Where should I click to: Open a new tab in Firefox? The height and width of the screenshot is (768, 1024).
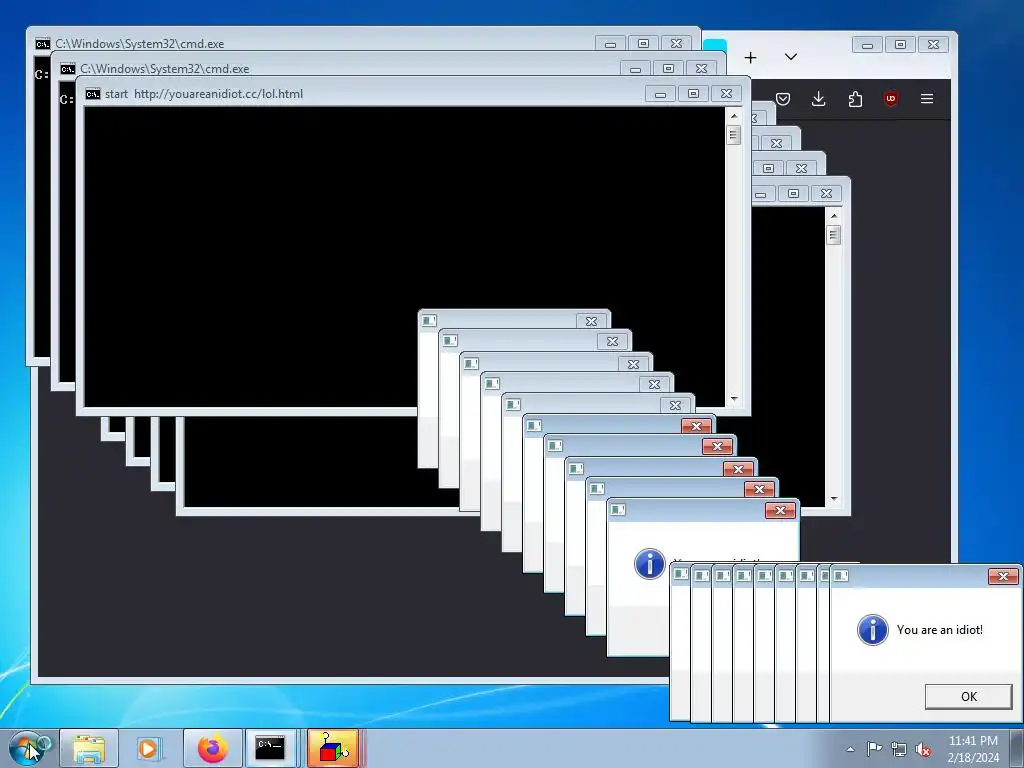pyautogui.click(x=750, y=57)
